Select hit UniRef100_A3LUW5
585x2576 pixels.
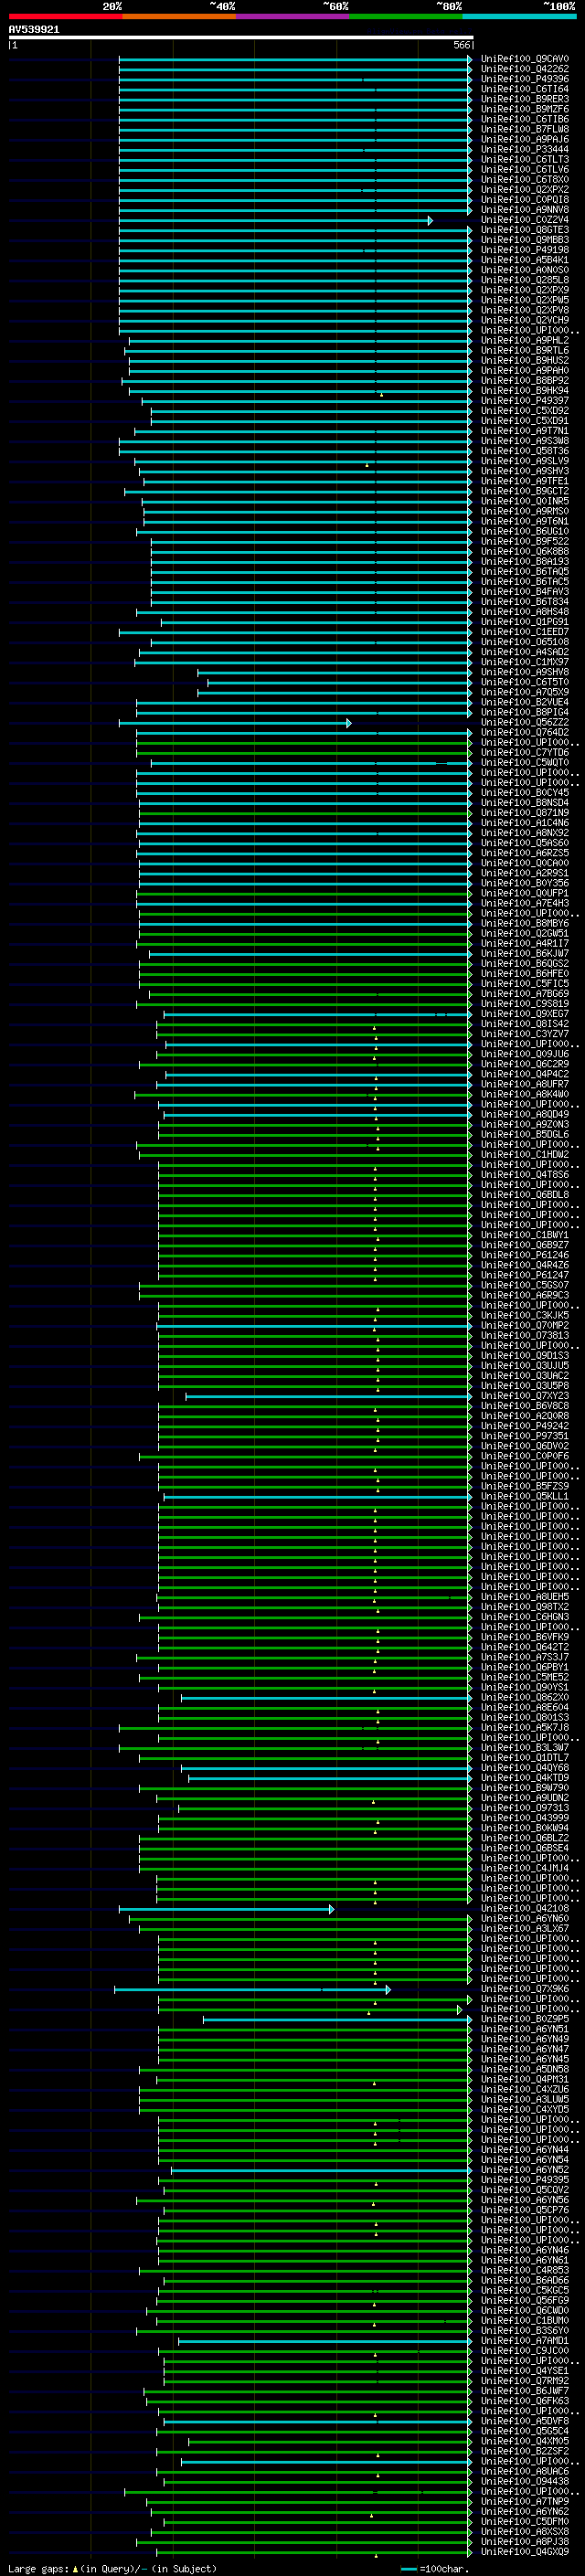coord(525,2099)
